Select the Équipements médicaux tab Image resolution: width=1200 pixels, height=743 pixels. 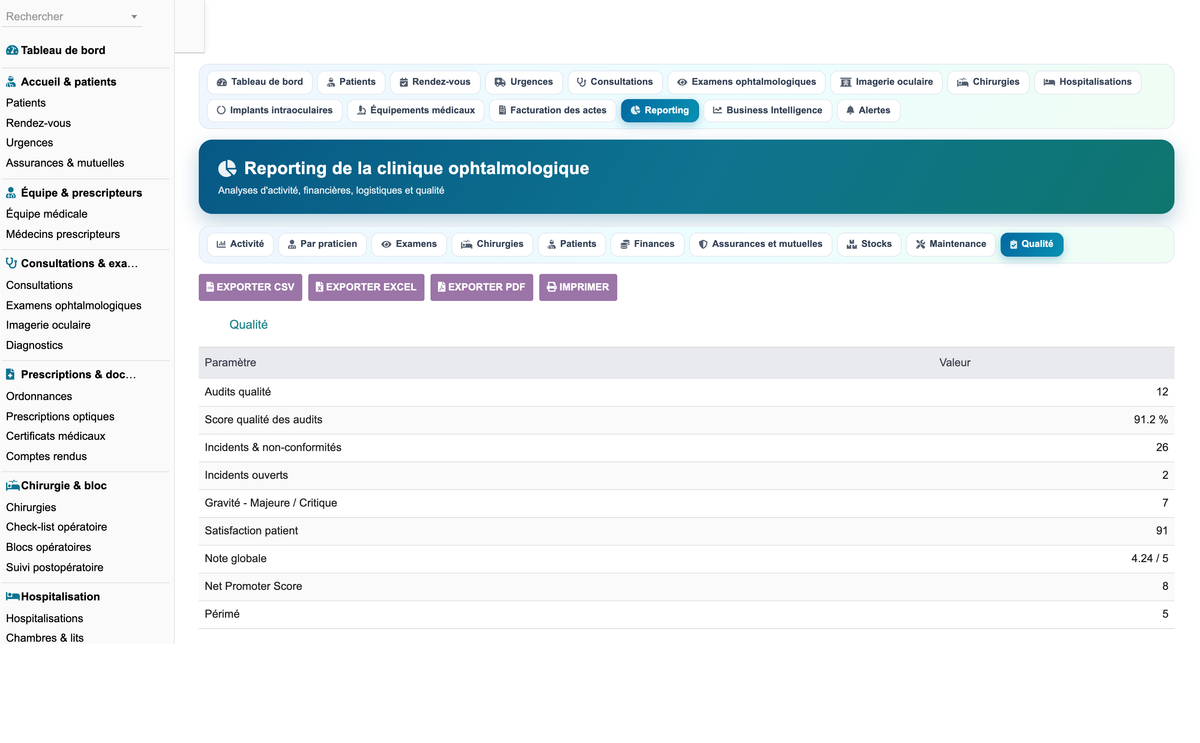coord(416,110)
